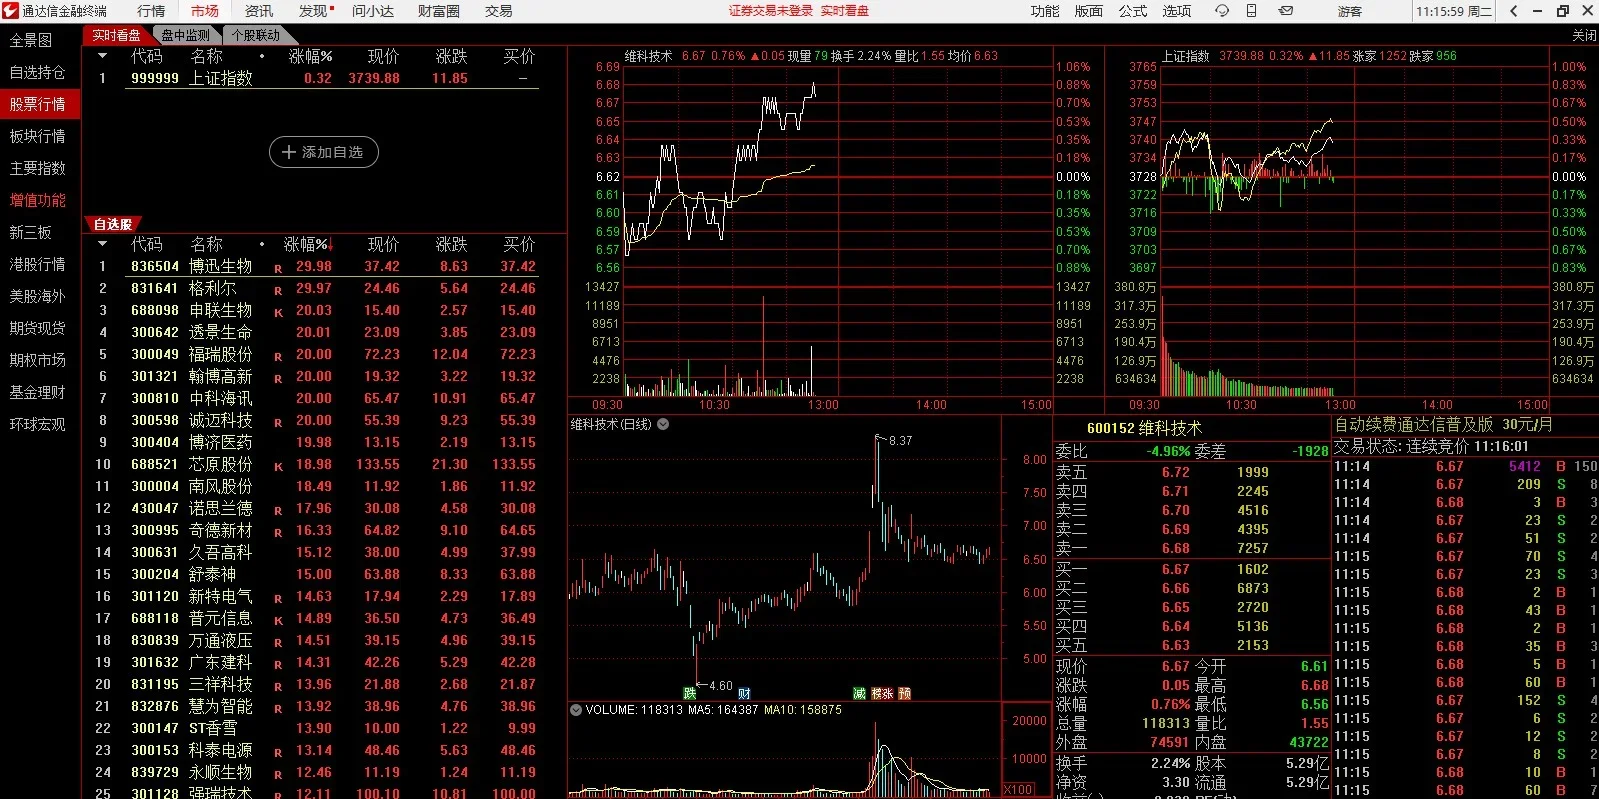Click the customer service headset icon
Screen dimensions: 1599x799
(x=1221, y=11)
